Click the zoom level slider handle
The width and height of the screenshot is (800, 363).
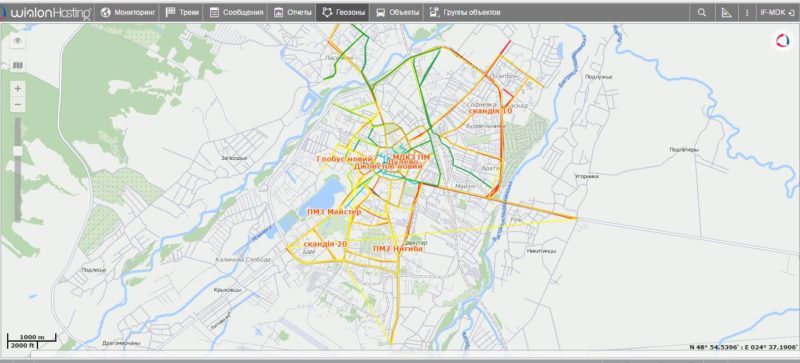[x=18, y=151]
